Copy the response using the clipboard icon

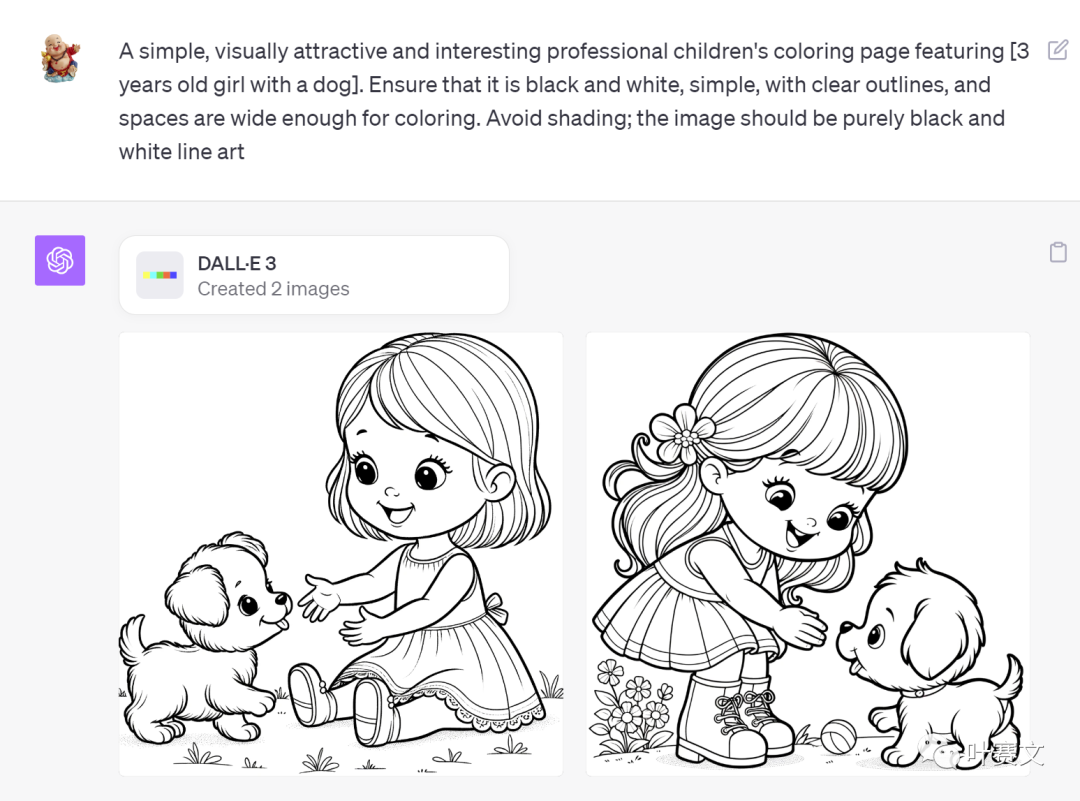(x=1058, y=252)
